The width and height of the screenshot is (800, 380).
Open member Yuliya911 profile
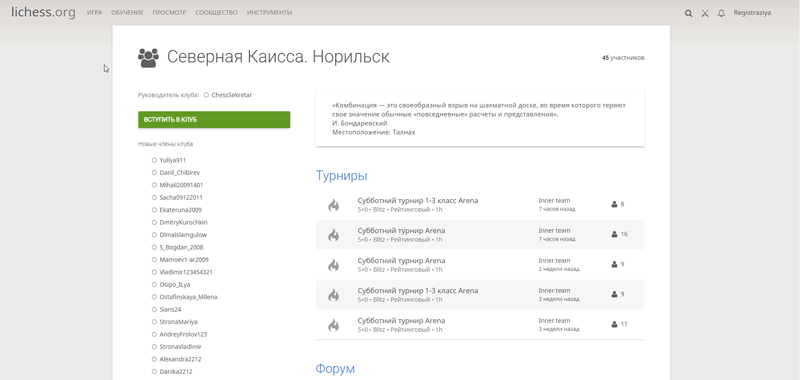tap(172, 160)
